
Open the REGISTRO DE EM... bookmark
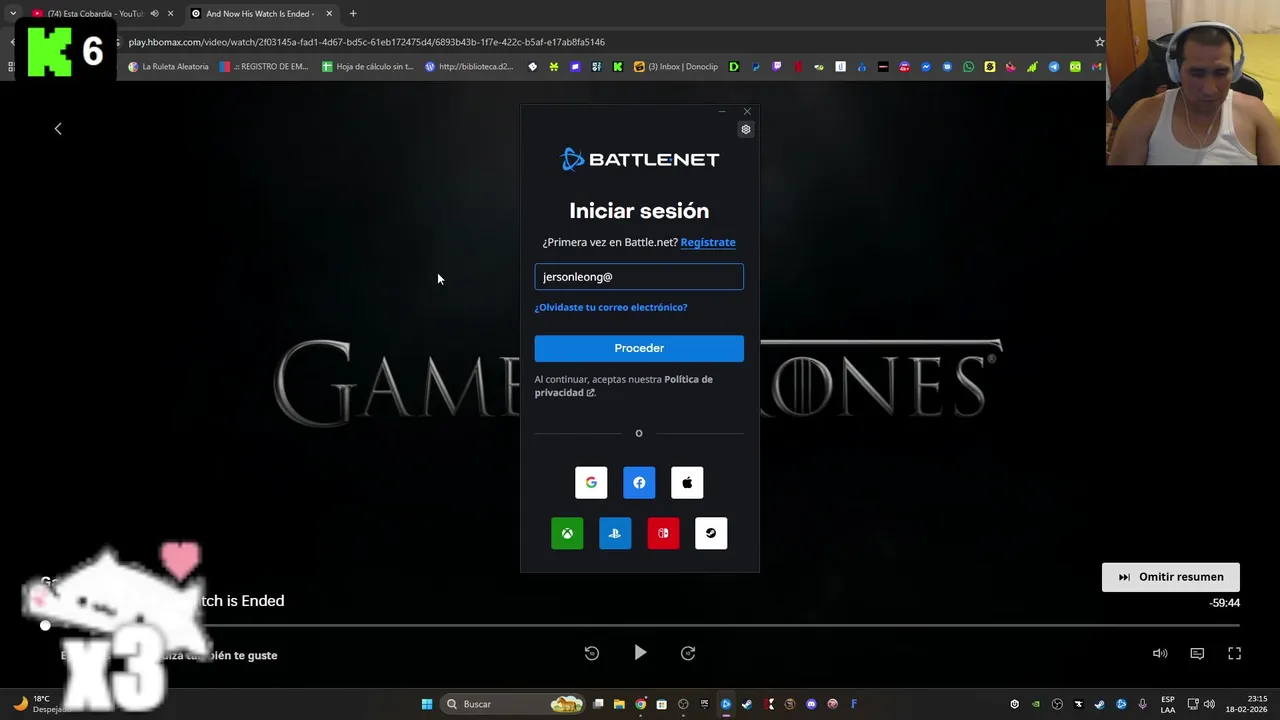(x=264, y=67)
